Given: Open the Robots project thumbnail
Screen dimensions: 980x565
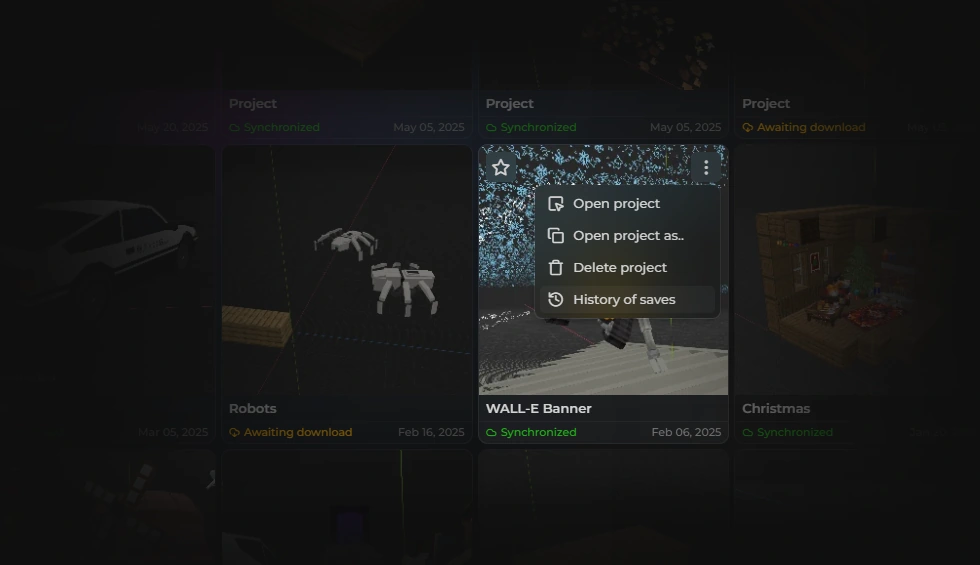Looking at the screenshot, I should (347, 270).
